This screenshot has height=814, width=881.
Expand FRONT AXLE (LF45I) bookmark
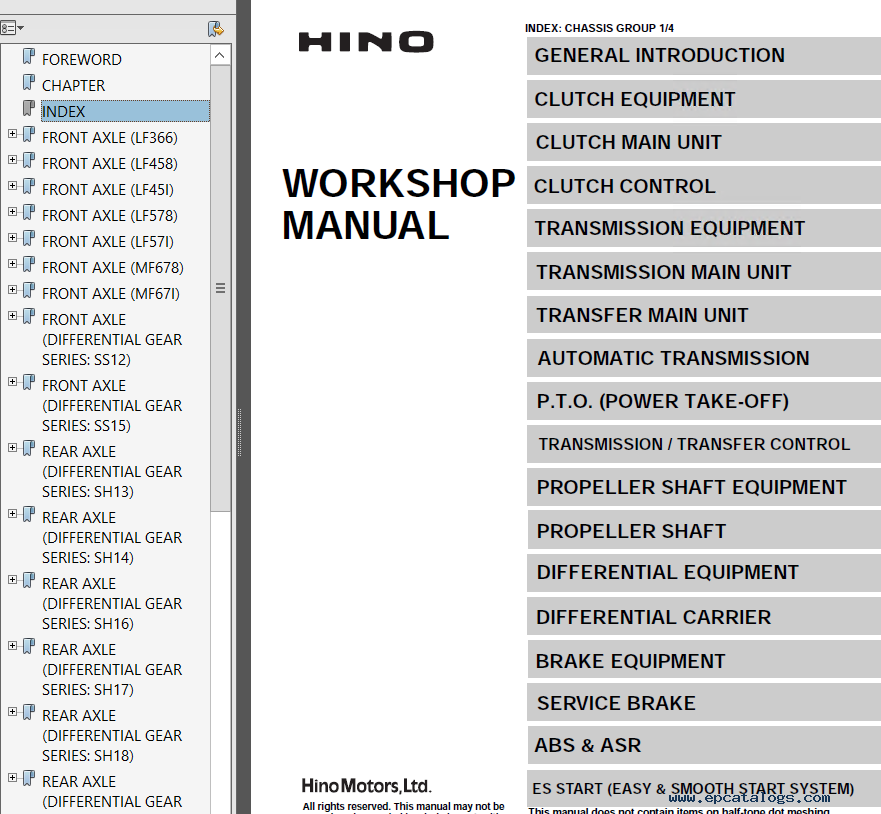12,185
